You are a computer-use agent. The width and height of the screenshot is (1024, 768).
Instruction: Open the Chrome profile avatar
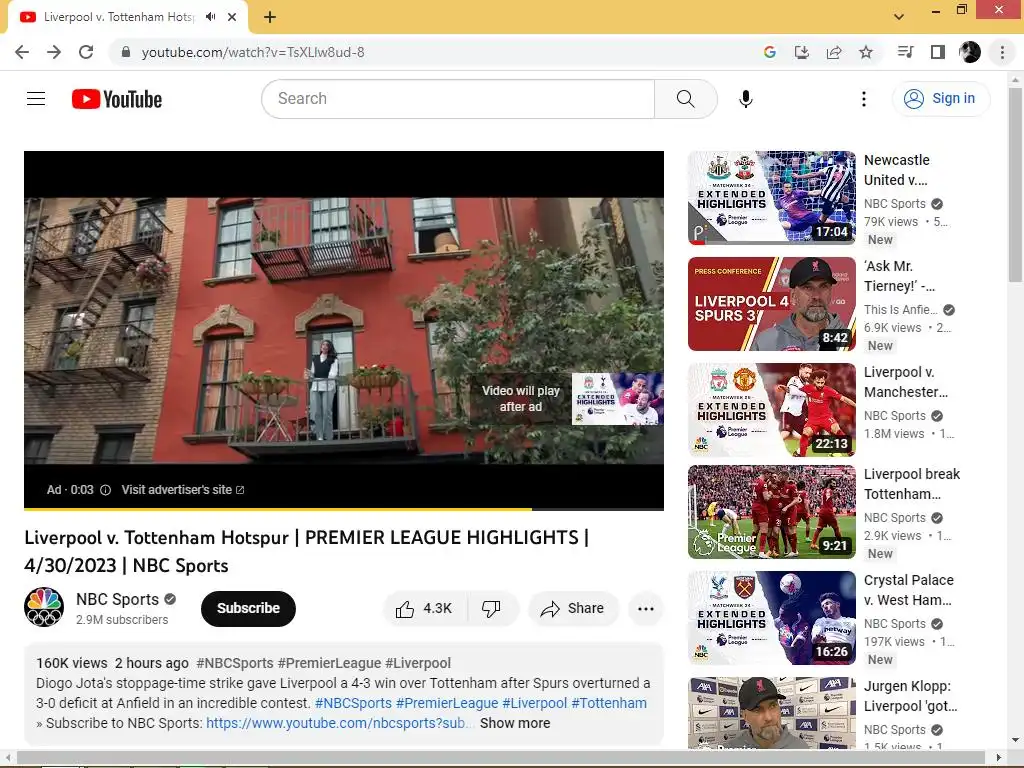pos(970,52)
